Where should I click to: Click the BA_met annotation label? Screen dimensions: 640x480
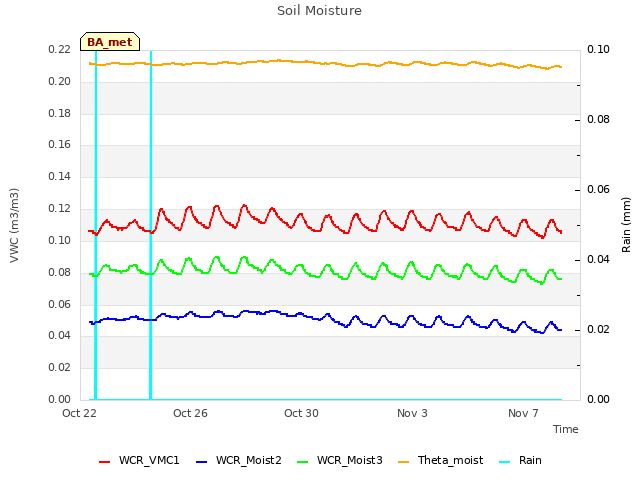(x=110, y=42)
